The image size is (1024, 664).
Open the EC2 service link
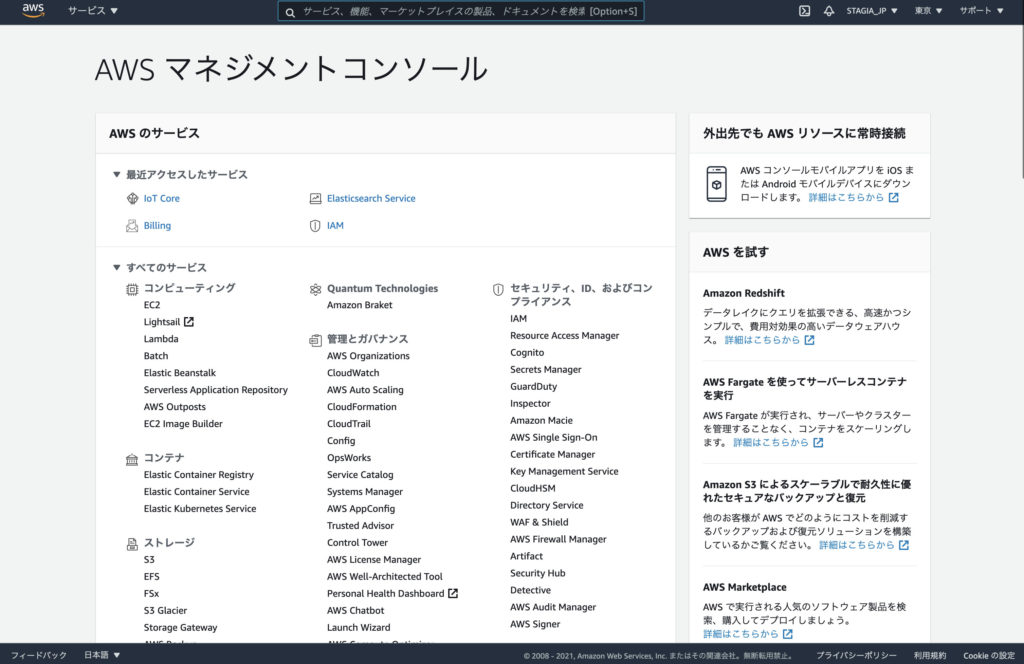pos(152,305)
